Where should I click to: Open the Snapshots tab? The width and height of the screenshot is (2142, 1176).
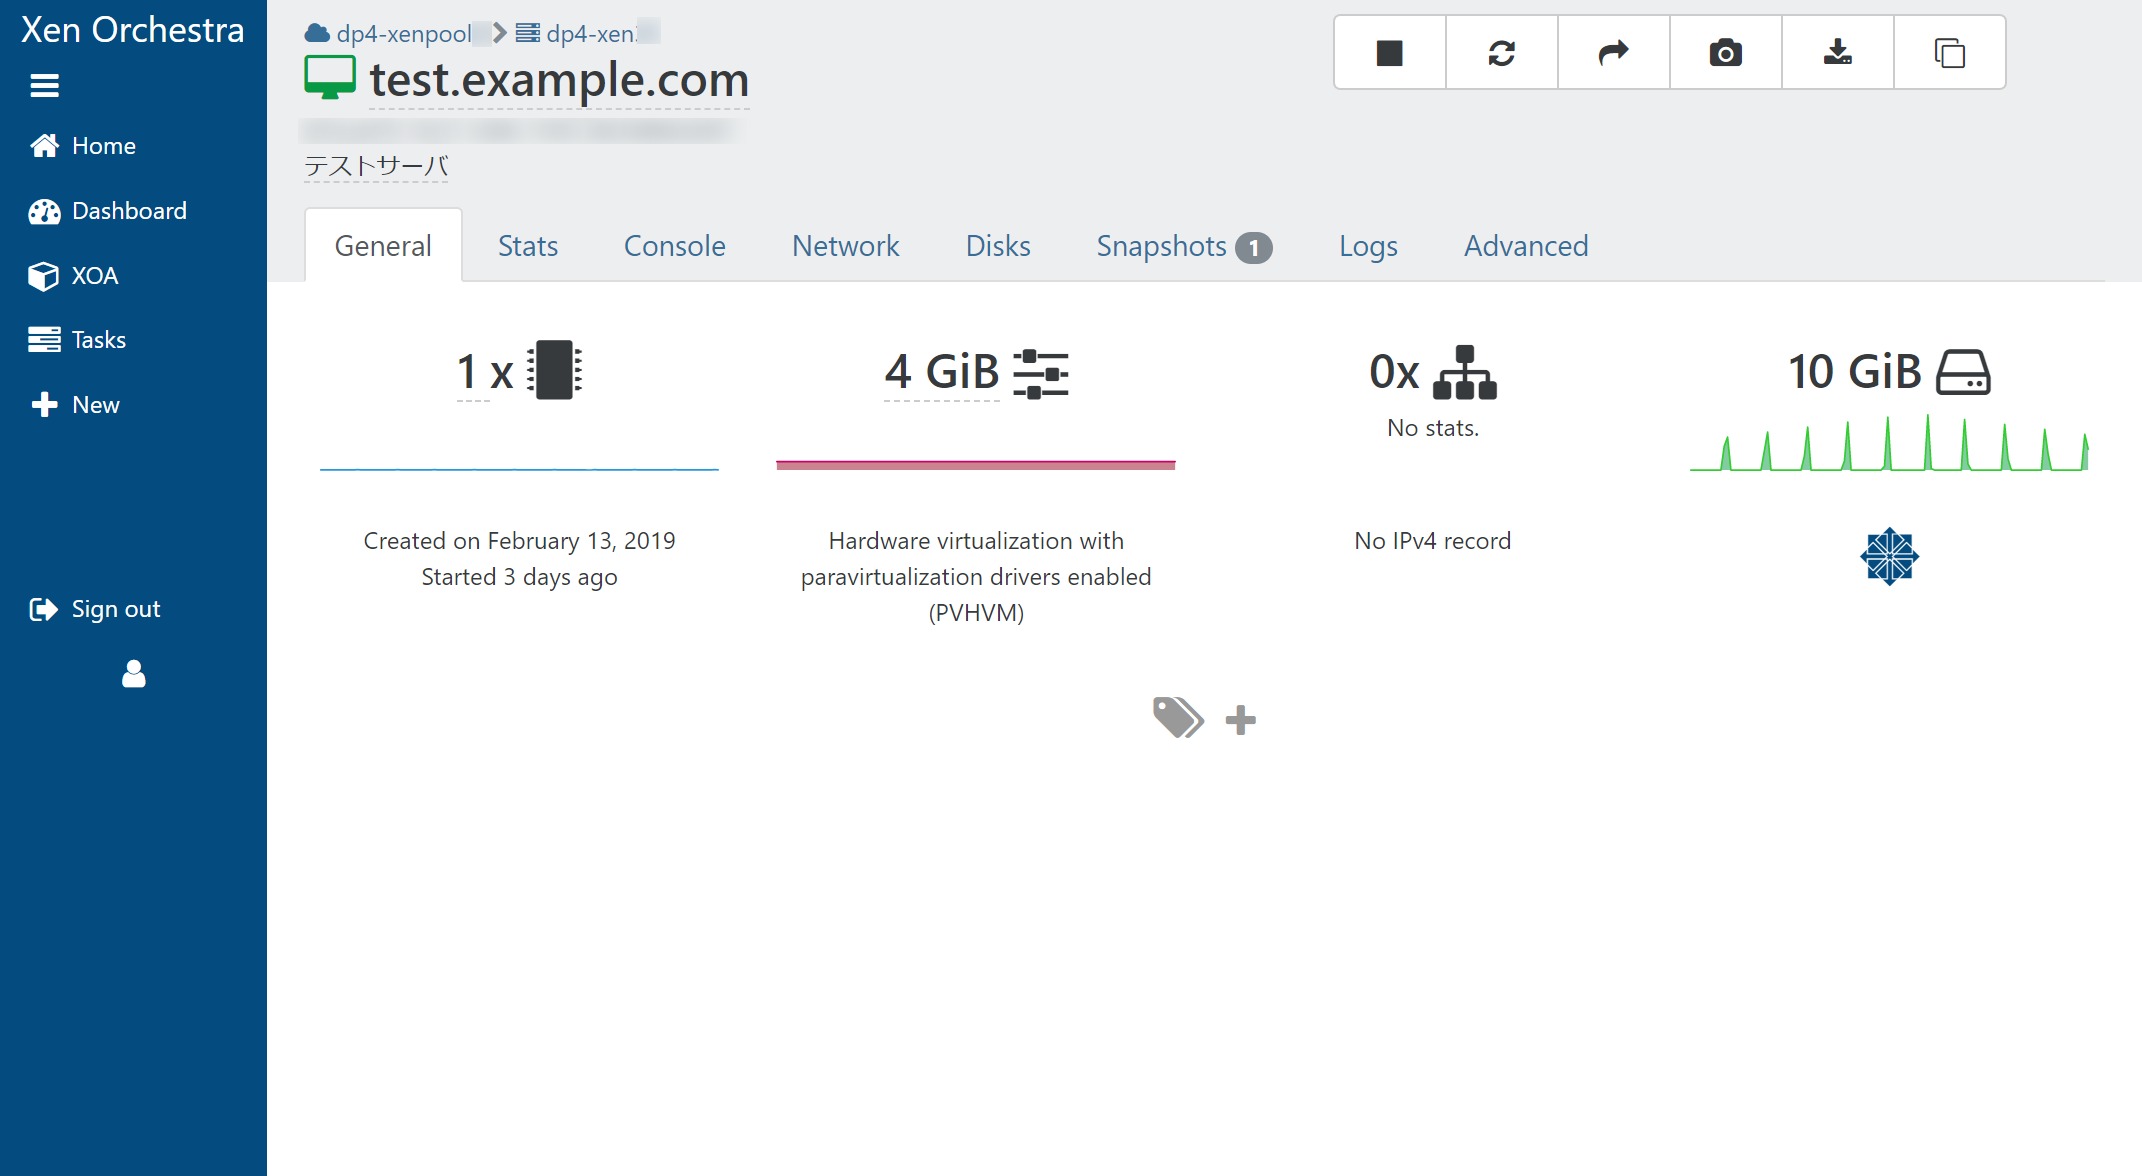1184,247
